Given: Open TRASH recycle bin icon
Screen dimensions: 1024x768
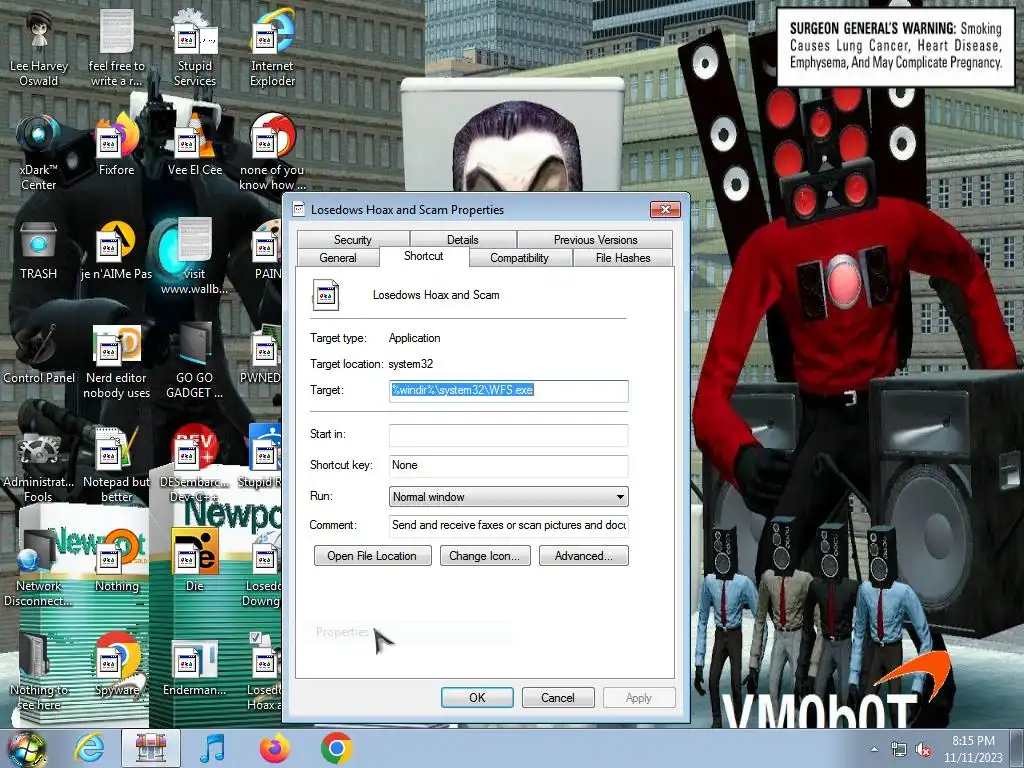Looking at the screenshot, I should [39, 249].
